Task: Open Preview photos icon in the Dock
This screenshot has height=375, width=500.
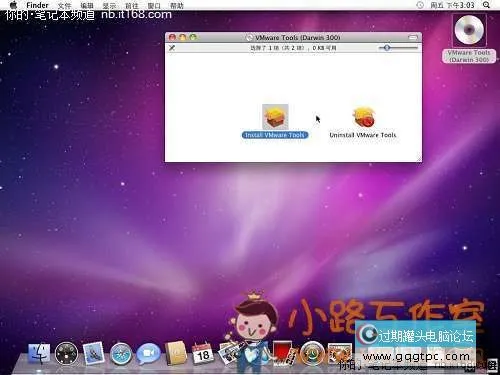Action: tap(228, 353)
